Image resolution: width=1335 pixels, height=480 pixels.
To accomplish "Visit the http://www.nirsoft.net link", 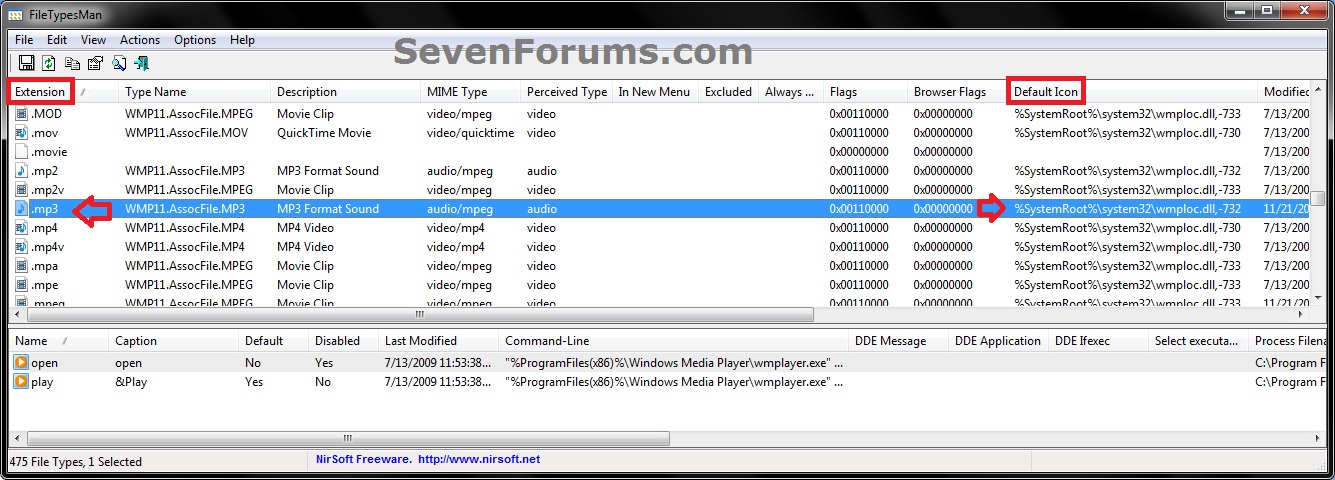I will coord(479,460).
